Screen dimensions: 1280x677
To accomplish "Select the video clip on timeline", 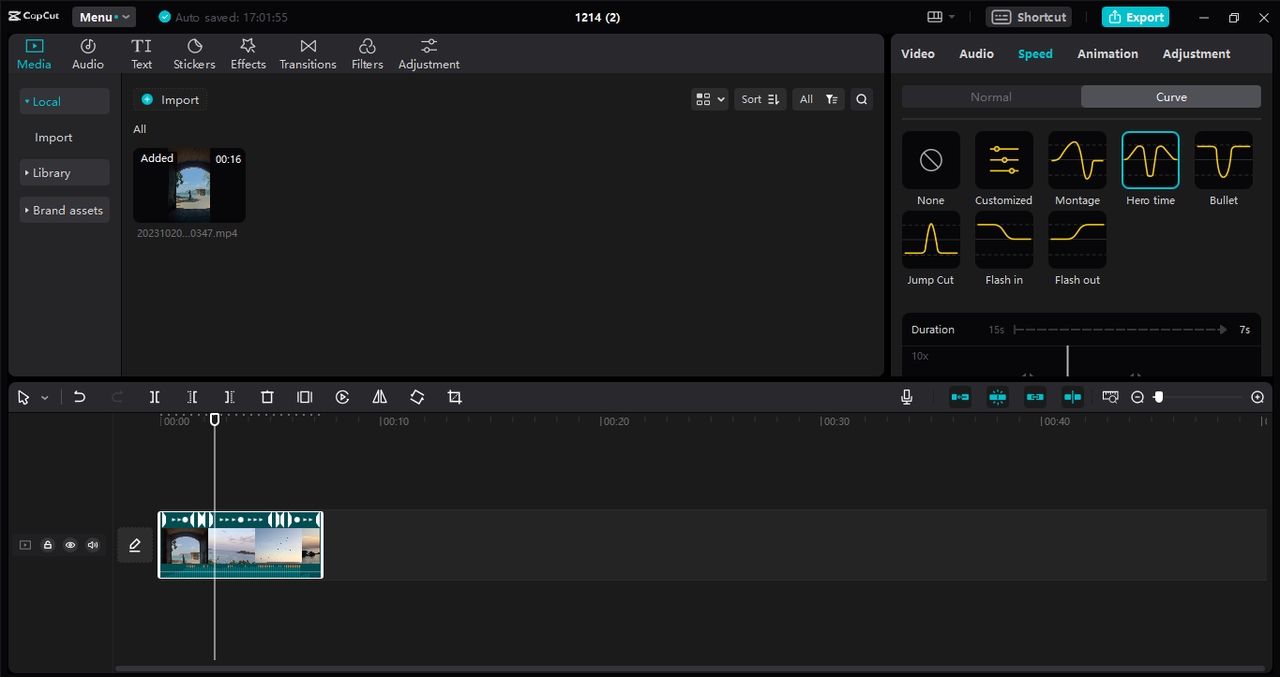I will click(241, 545).
